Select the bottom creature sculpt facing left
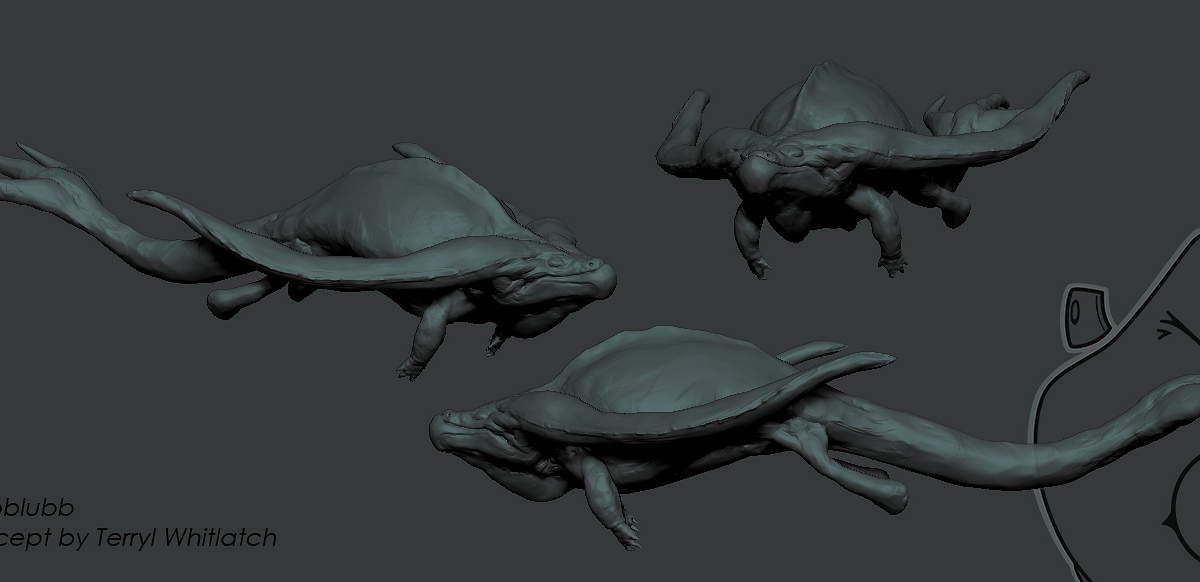The image size is (1200, 582). click(815, 437)
